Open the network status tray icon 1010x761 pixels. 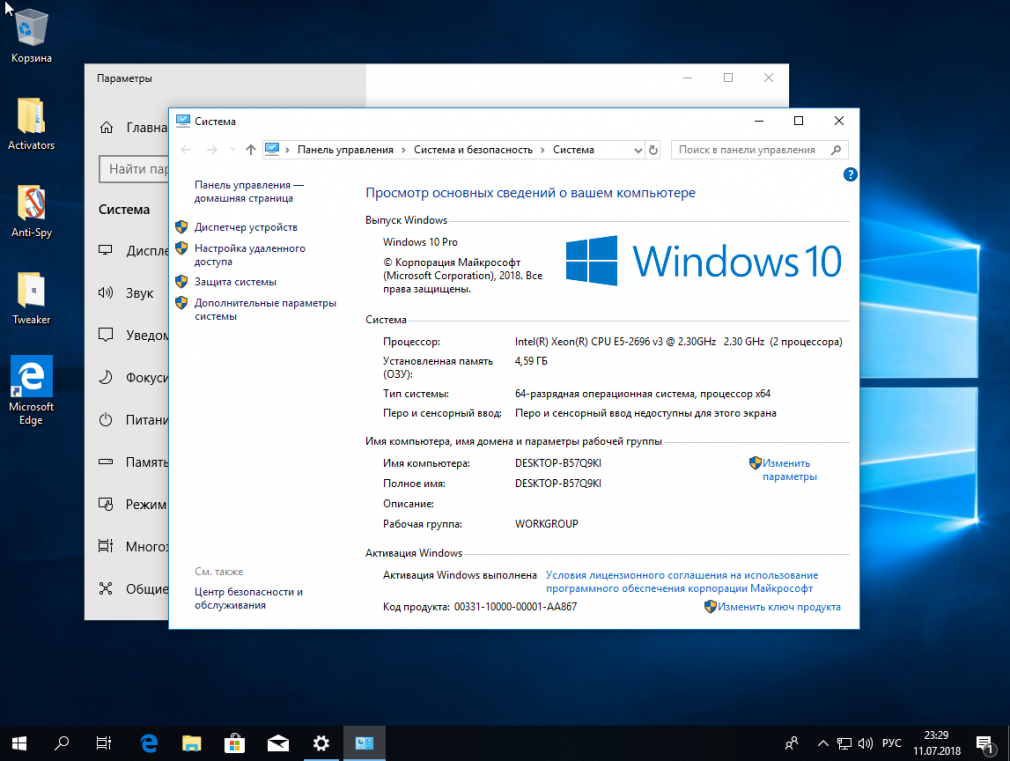point(844,744)
